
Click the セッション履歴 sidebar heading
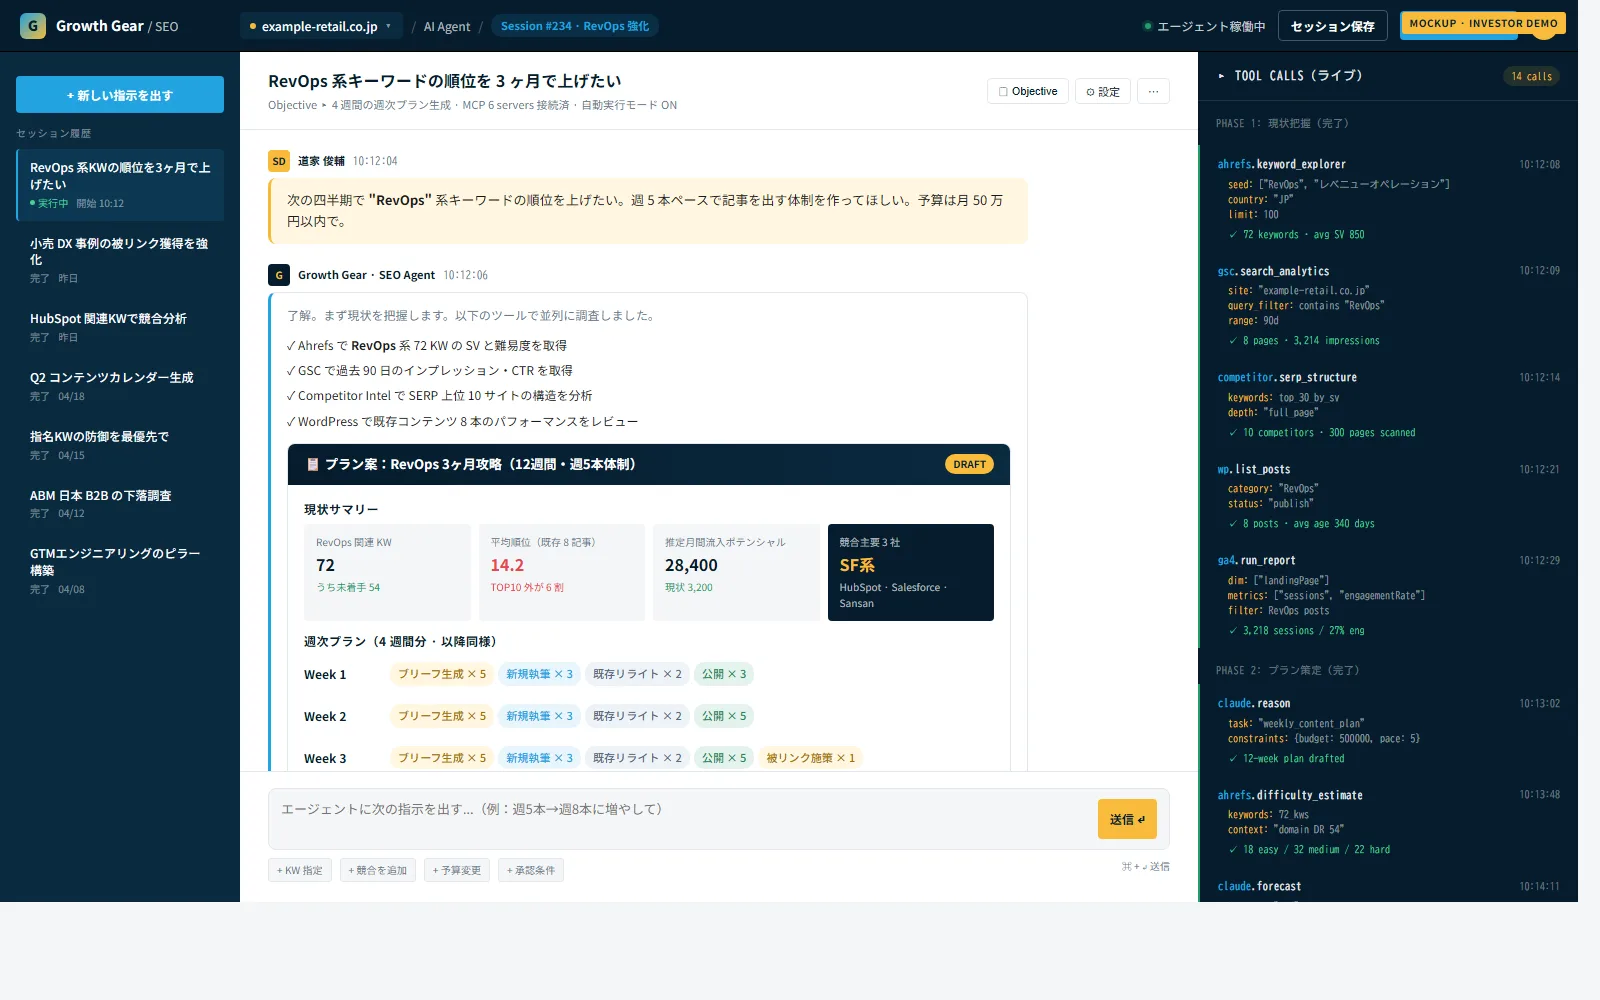tap(54, 133)
